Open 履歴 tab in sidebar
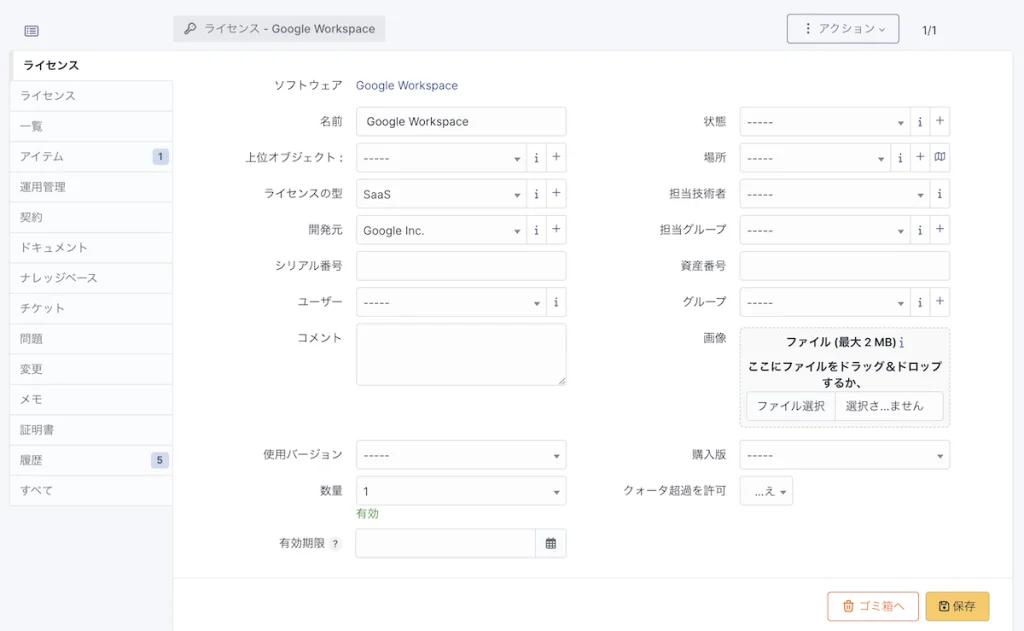1024x631 pixels. click(x=91, y=461)
